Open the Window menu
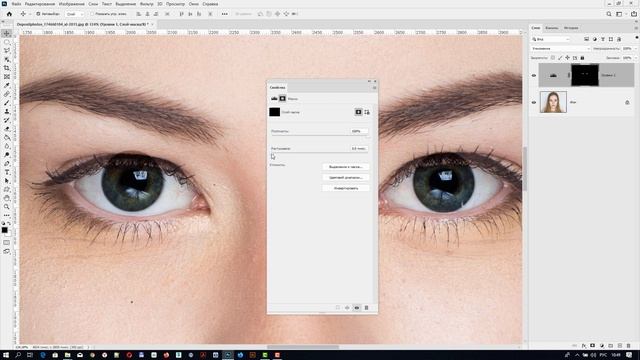The width and height of the screenshot is (640, 360). pos(193,4)
